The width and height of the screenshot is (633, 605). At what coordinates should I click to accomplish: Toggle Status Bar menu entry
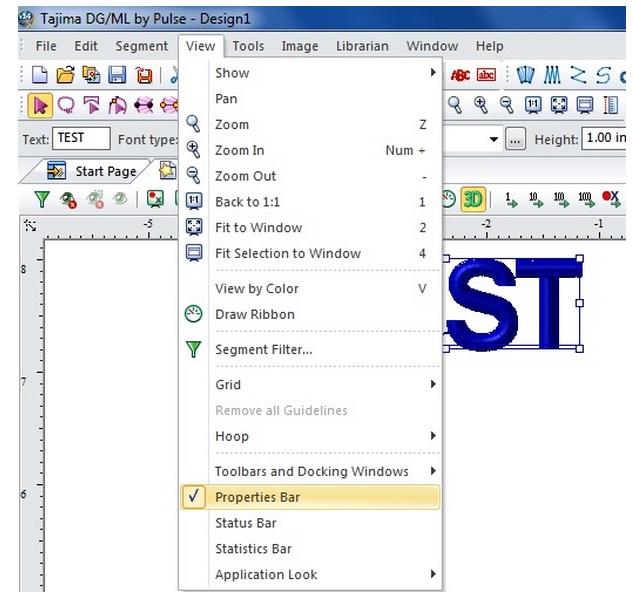310,523
